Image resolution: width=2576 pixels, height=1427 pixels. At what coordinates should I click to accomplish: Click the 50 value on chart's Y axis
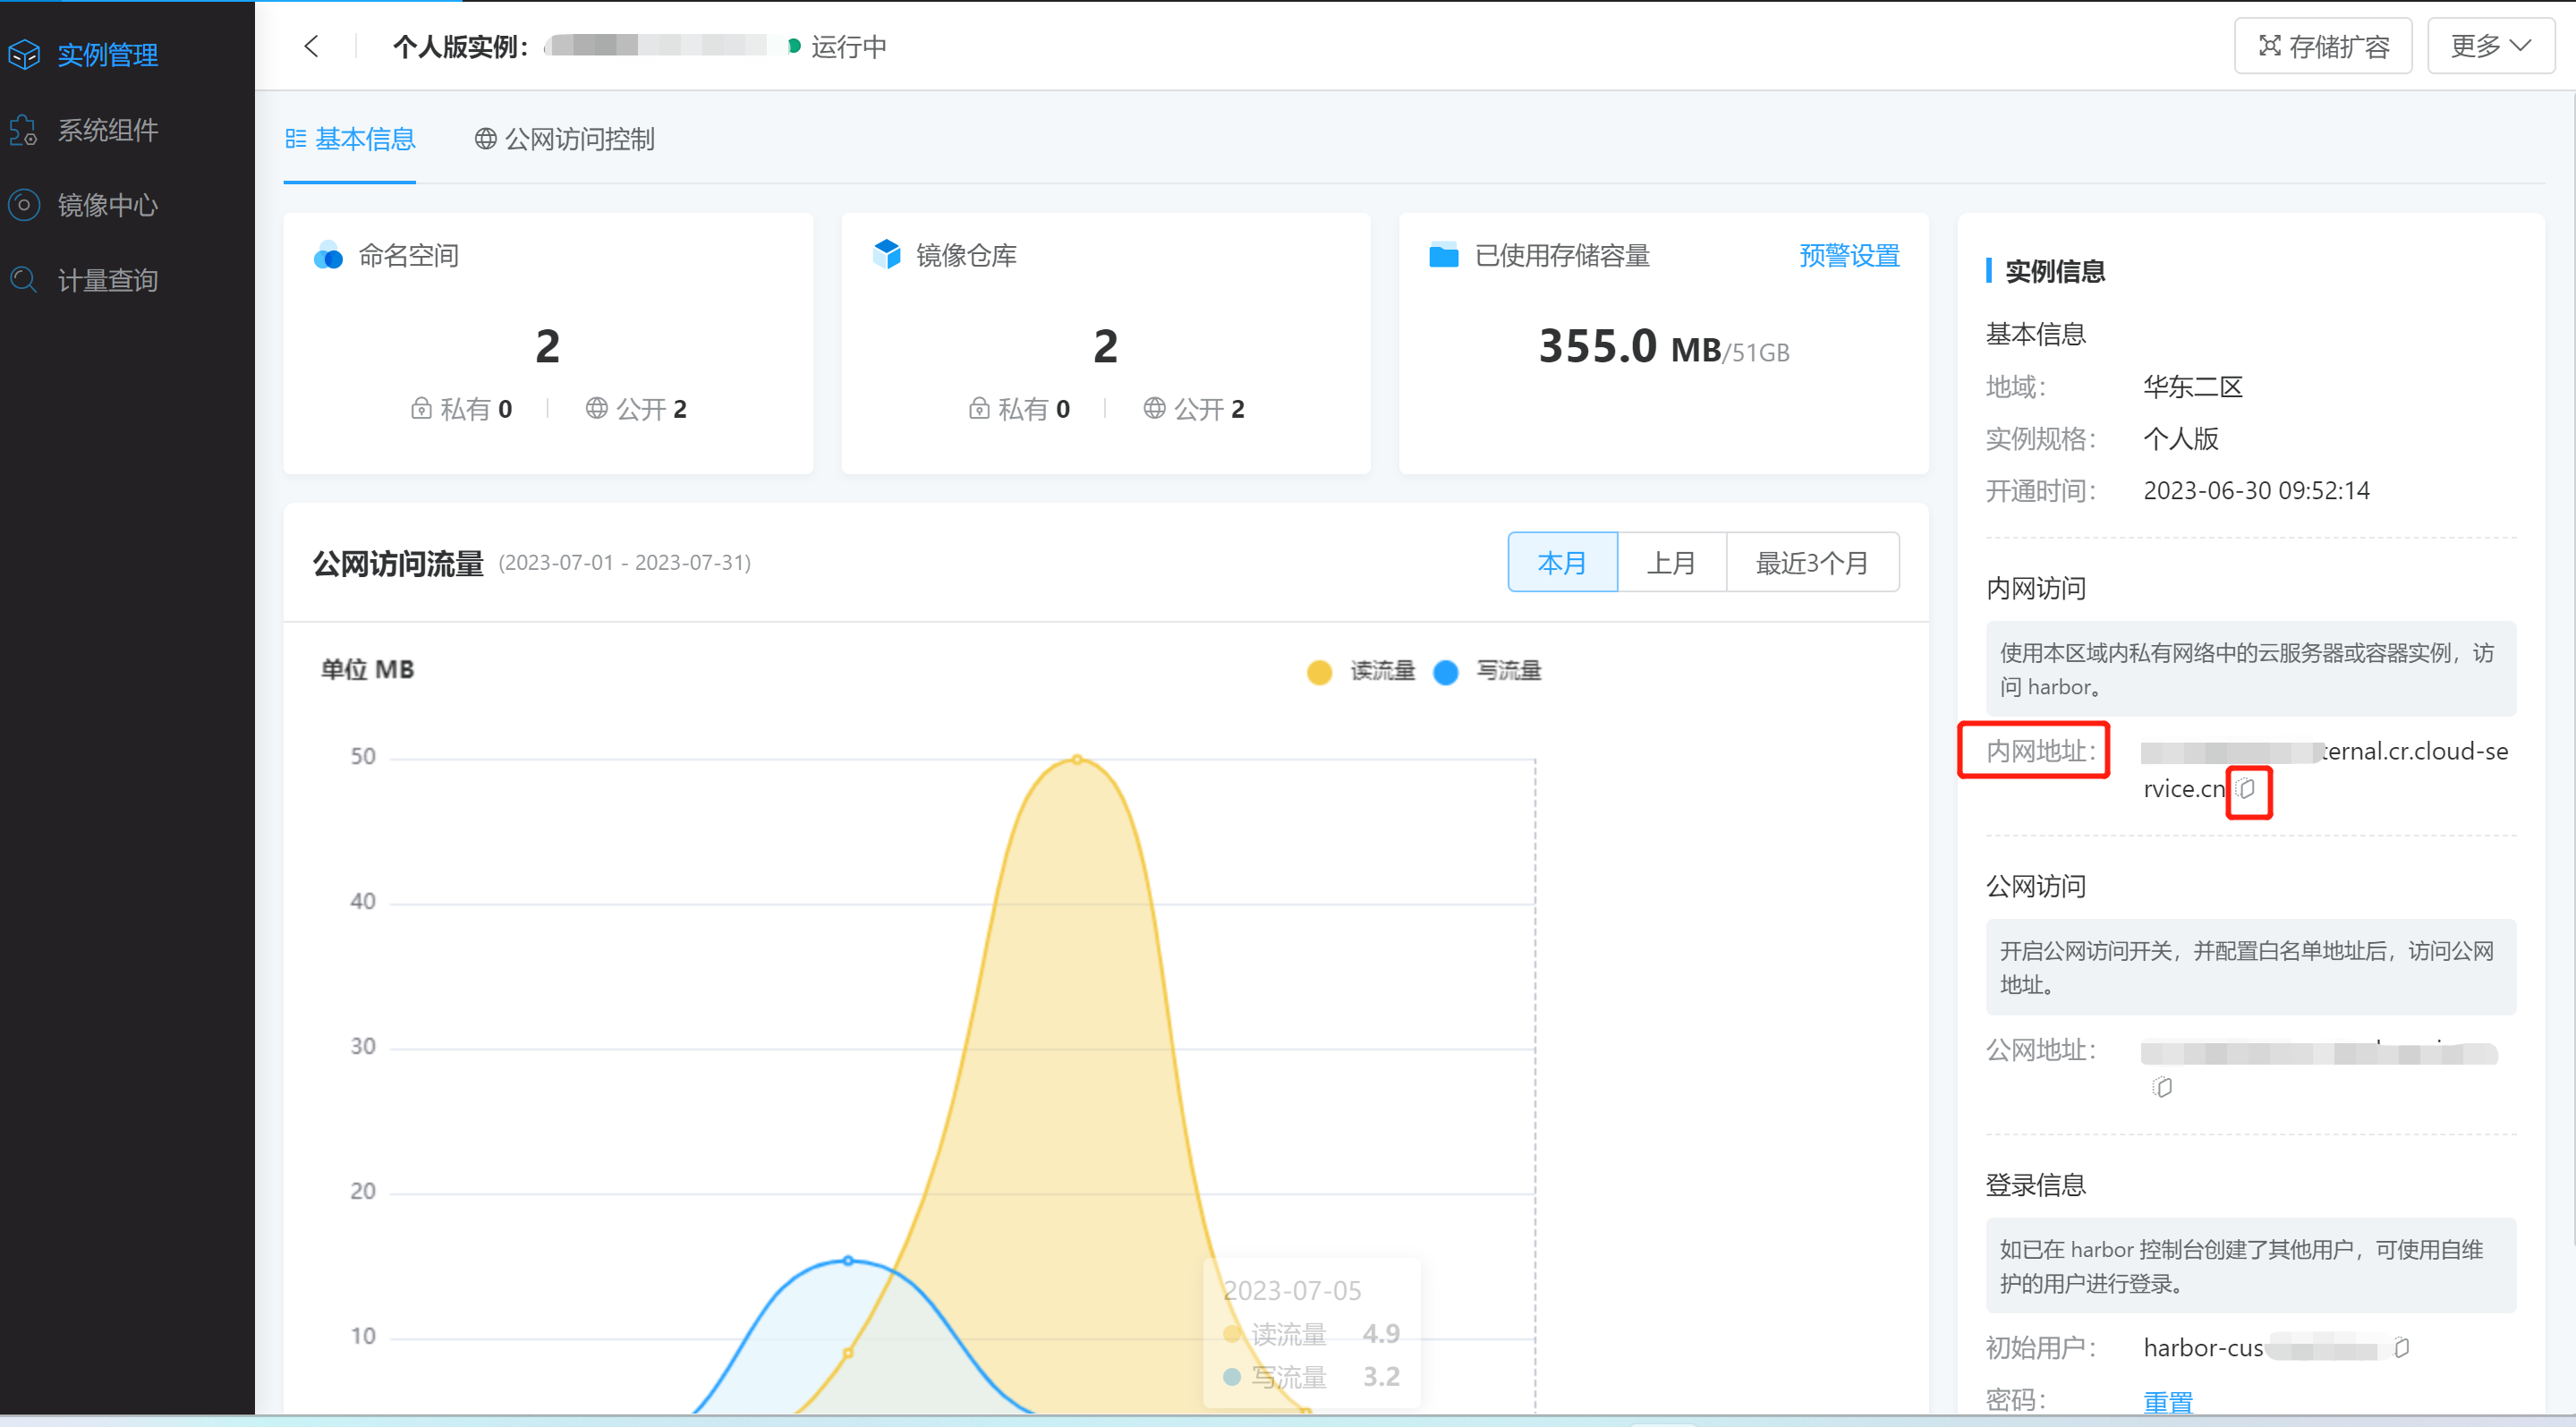point(362,757)
